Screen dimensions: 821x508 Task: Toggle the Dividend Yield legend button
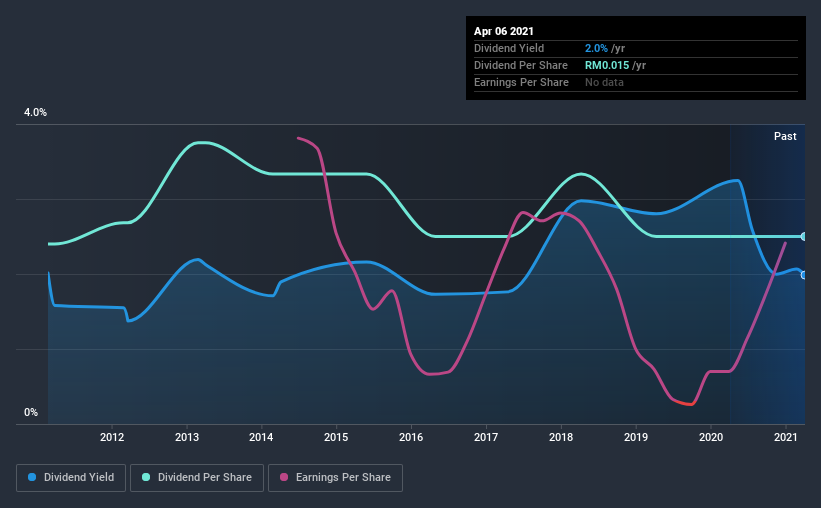(71, 478)
